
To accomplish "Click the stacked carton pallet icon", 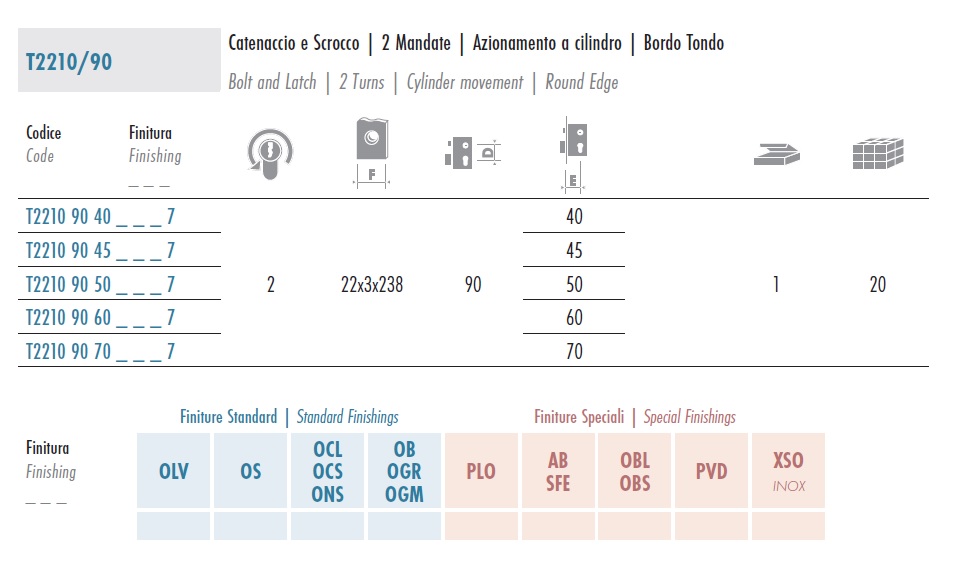I will [x=878, y=153].
